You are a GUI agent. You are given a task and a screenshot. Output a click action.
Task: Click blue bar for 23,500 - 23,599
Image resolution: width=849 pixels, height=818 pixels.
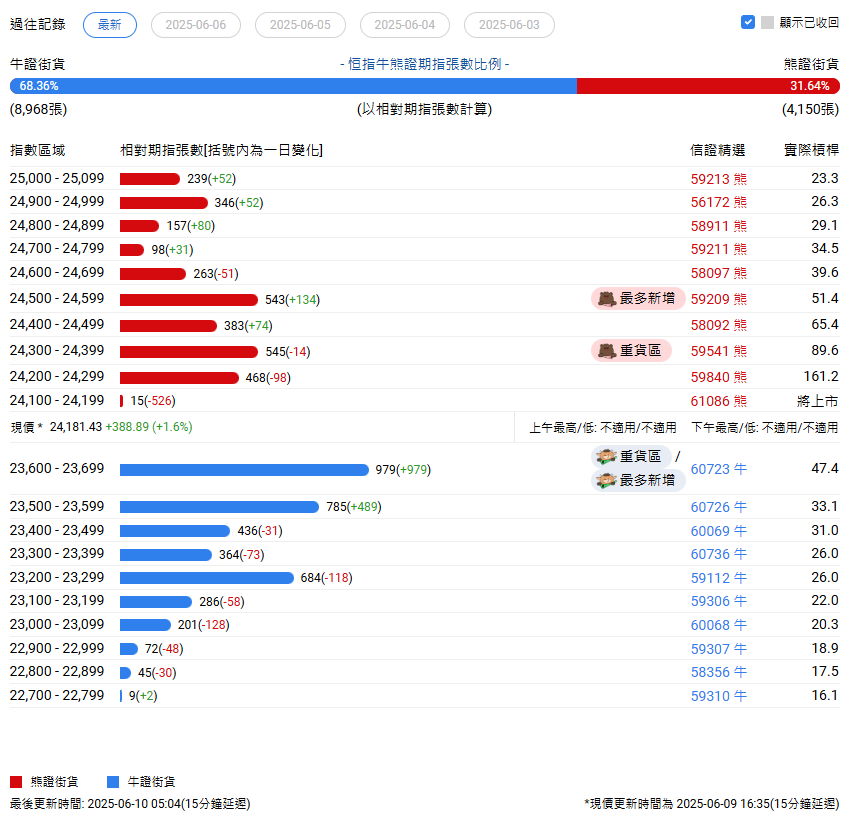pos(219,507)
